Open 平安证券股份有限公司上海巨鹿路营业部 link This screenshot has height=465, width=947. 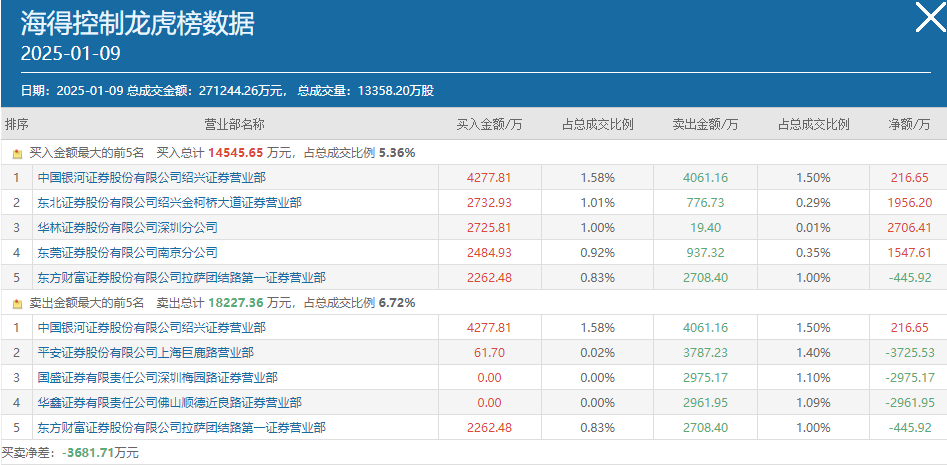point(145,353)
